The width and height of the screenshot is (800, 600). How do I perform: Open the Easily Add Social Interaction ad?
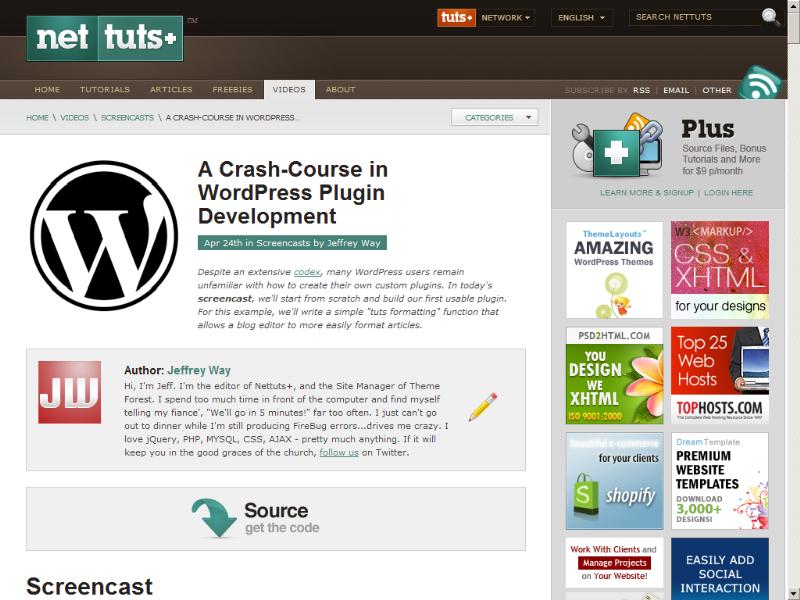(x=720, y=569)
